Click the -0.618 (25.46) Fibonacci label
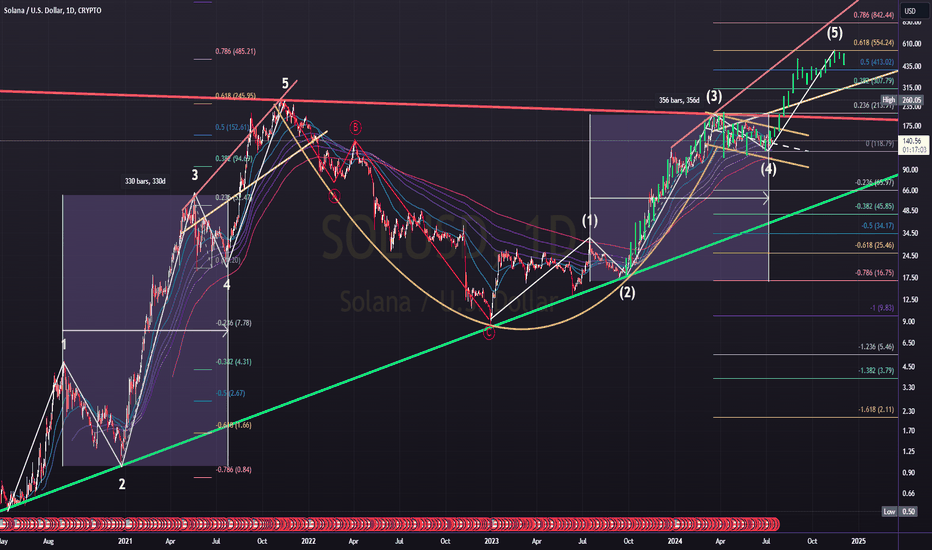The image size is (932, 550). click(874, 245)
